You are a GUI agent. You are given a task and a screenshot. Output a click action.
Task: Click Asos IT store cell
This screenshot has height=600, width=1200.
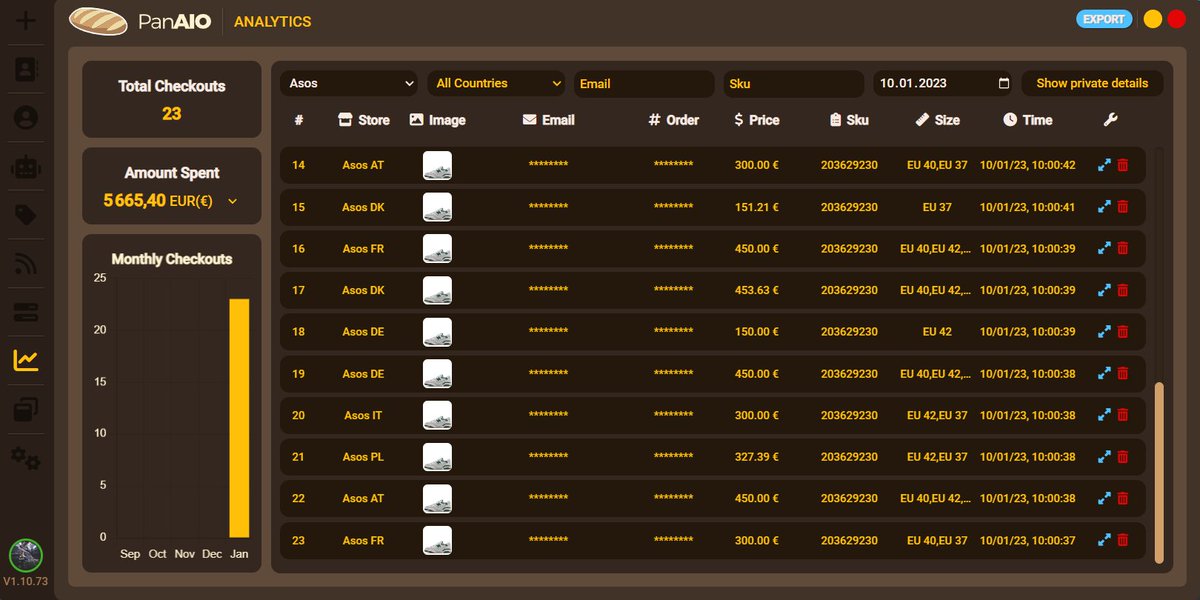pyautogui.click(x=363, y=415)
